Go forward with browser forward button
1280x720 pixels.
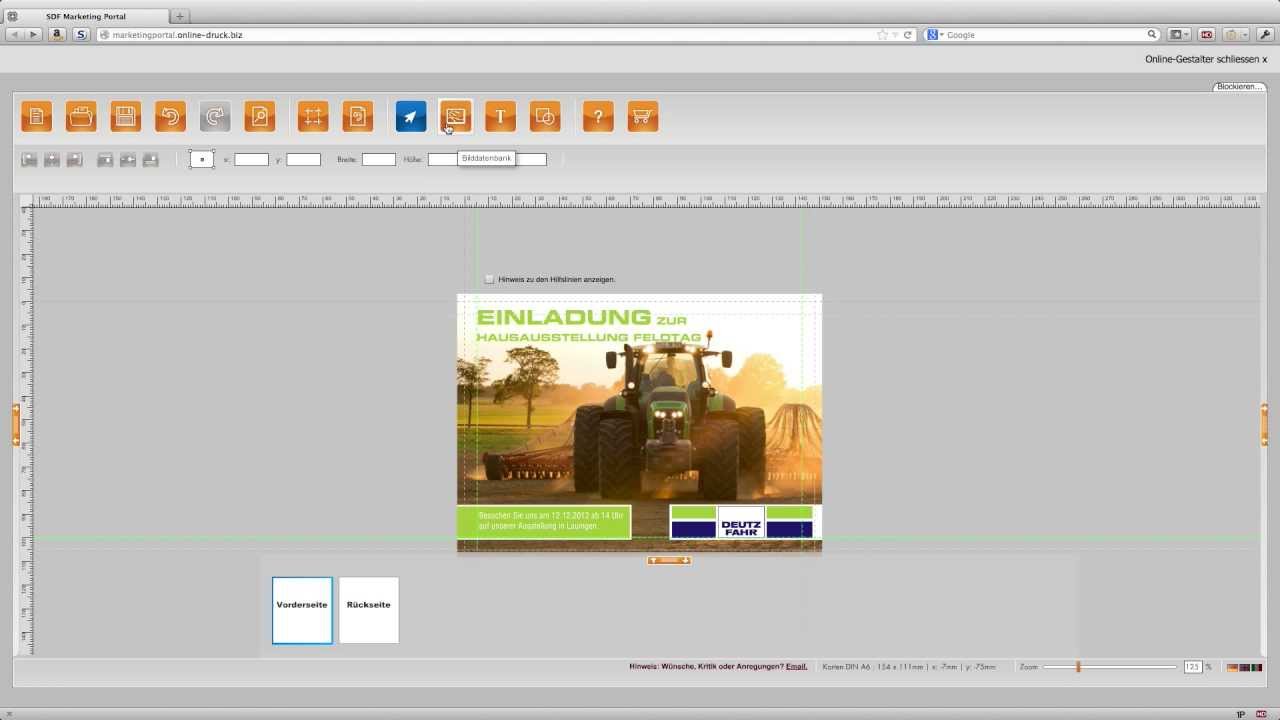(33, 34)
